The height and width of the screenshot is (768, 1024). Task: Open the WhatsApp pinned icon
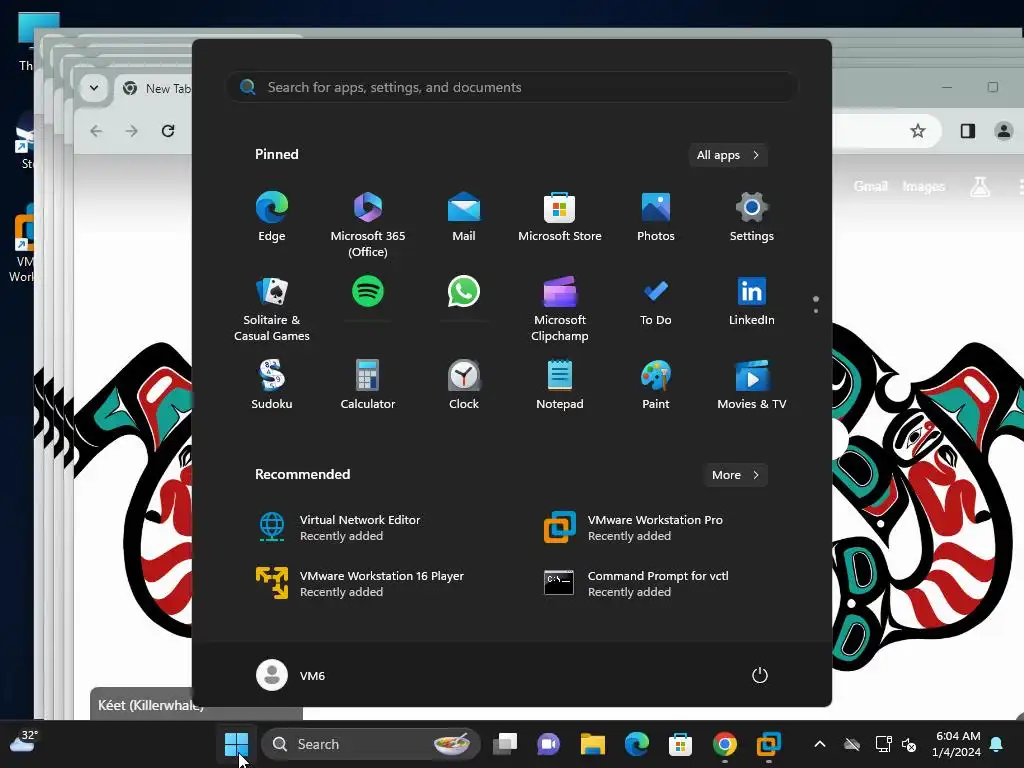464,291
